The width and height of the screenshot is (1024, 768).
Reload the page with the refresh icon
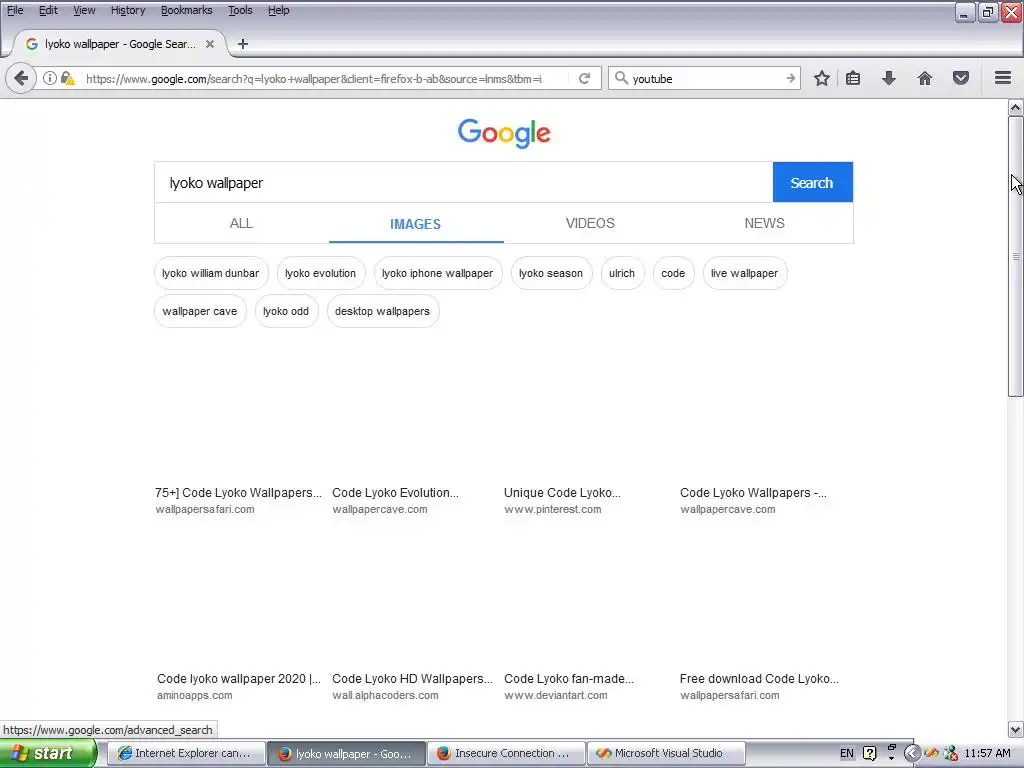click(x=584, y=78)
